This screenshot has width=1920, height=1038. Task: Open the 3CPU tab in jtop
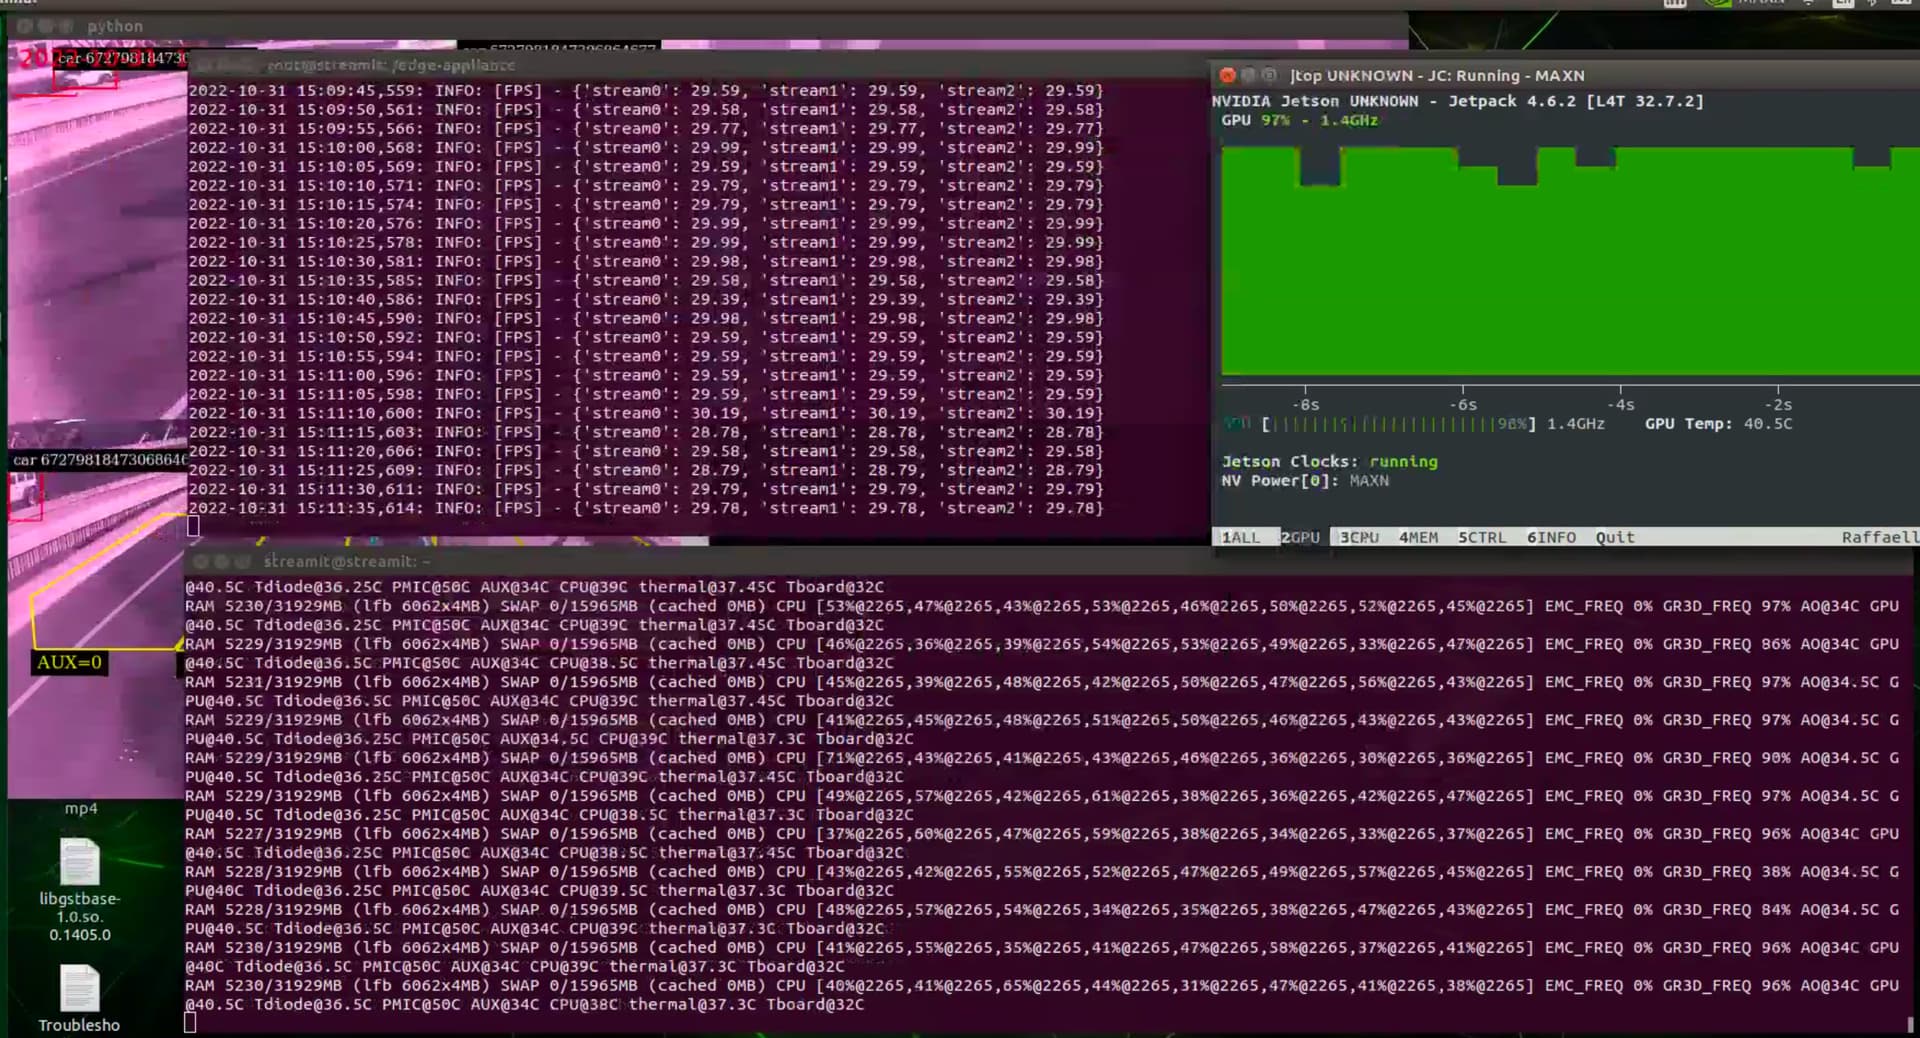[x=1359, y=537]
